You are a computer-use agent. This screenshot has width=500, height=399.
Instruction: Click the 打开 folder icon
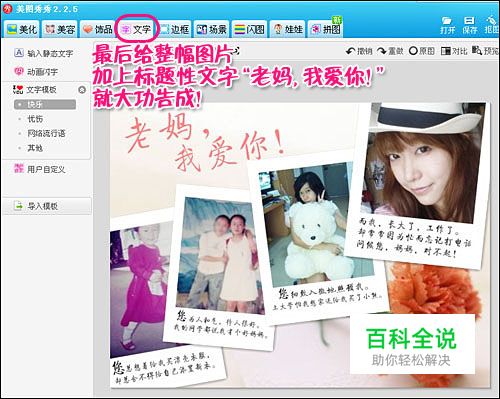click(447, 25)
